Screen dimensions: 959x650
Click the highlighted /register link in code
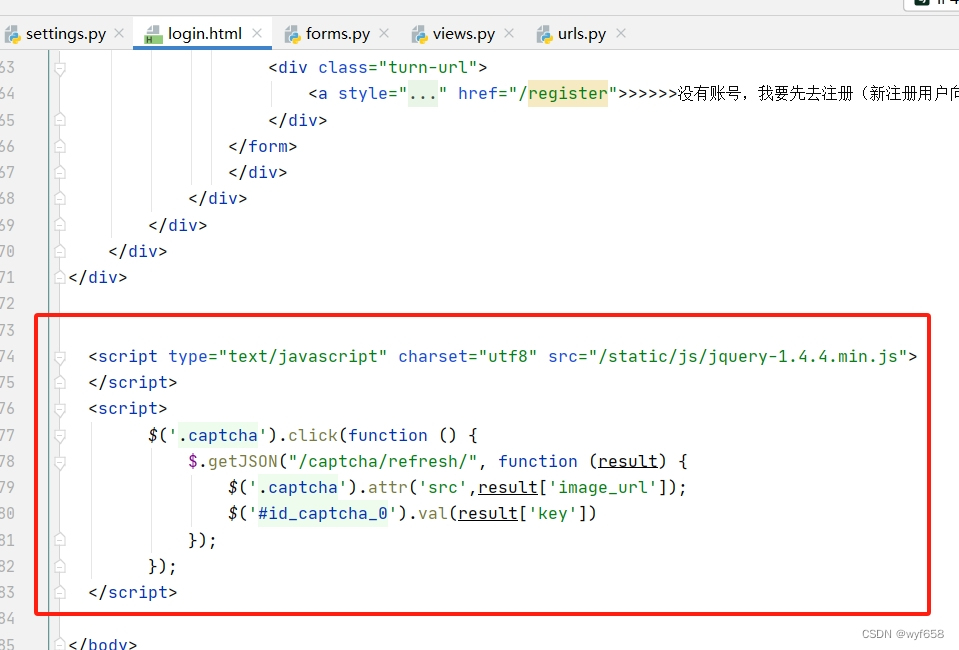pos(567,93)
